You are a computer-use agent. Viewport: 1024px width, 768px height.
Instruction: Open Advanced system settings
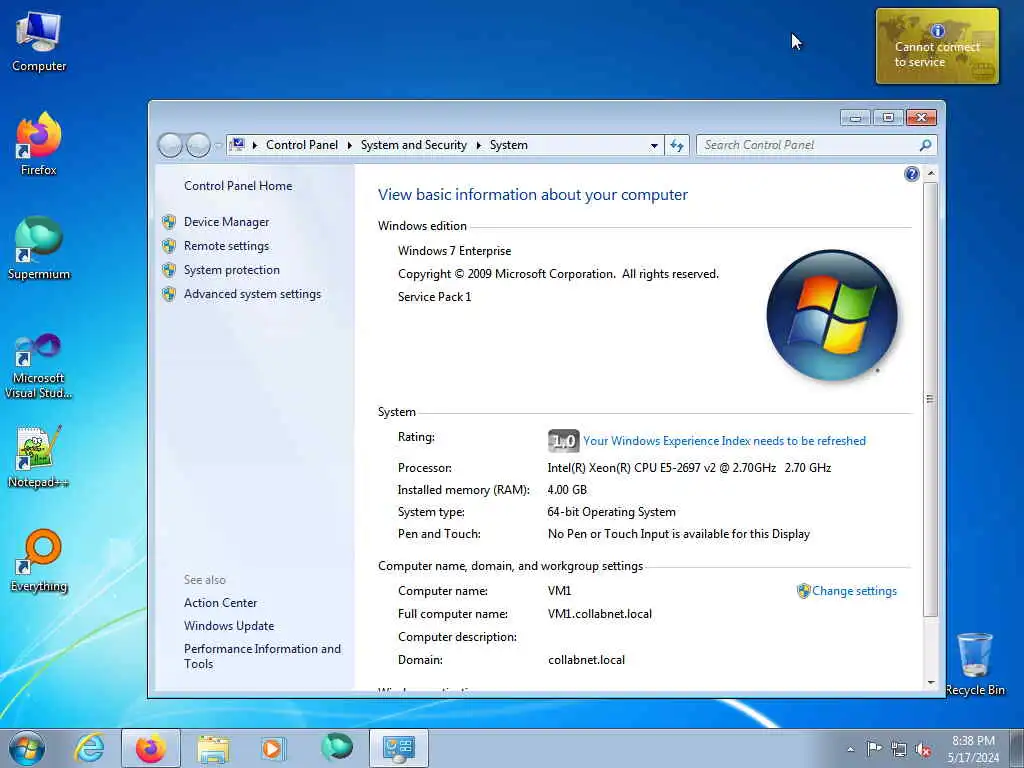coord(252,294)
